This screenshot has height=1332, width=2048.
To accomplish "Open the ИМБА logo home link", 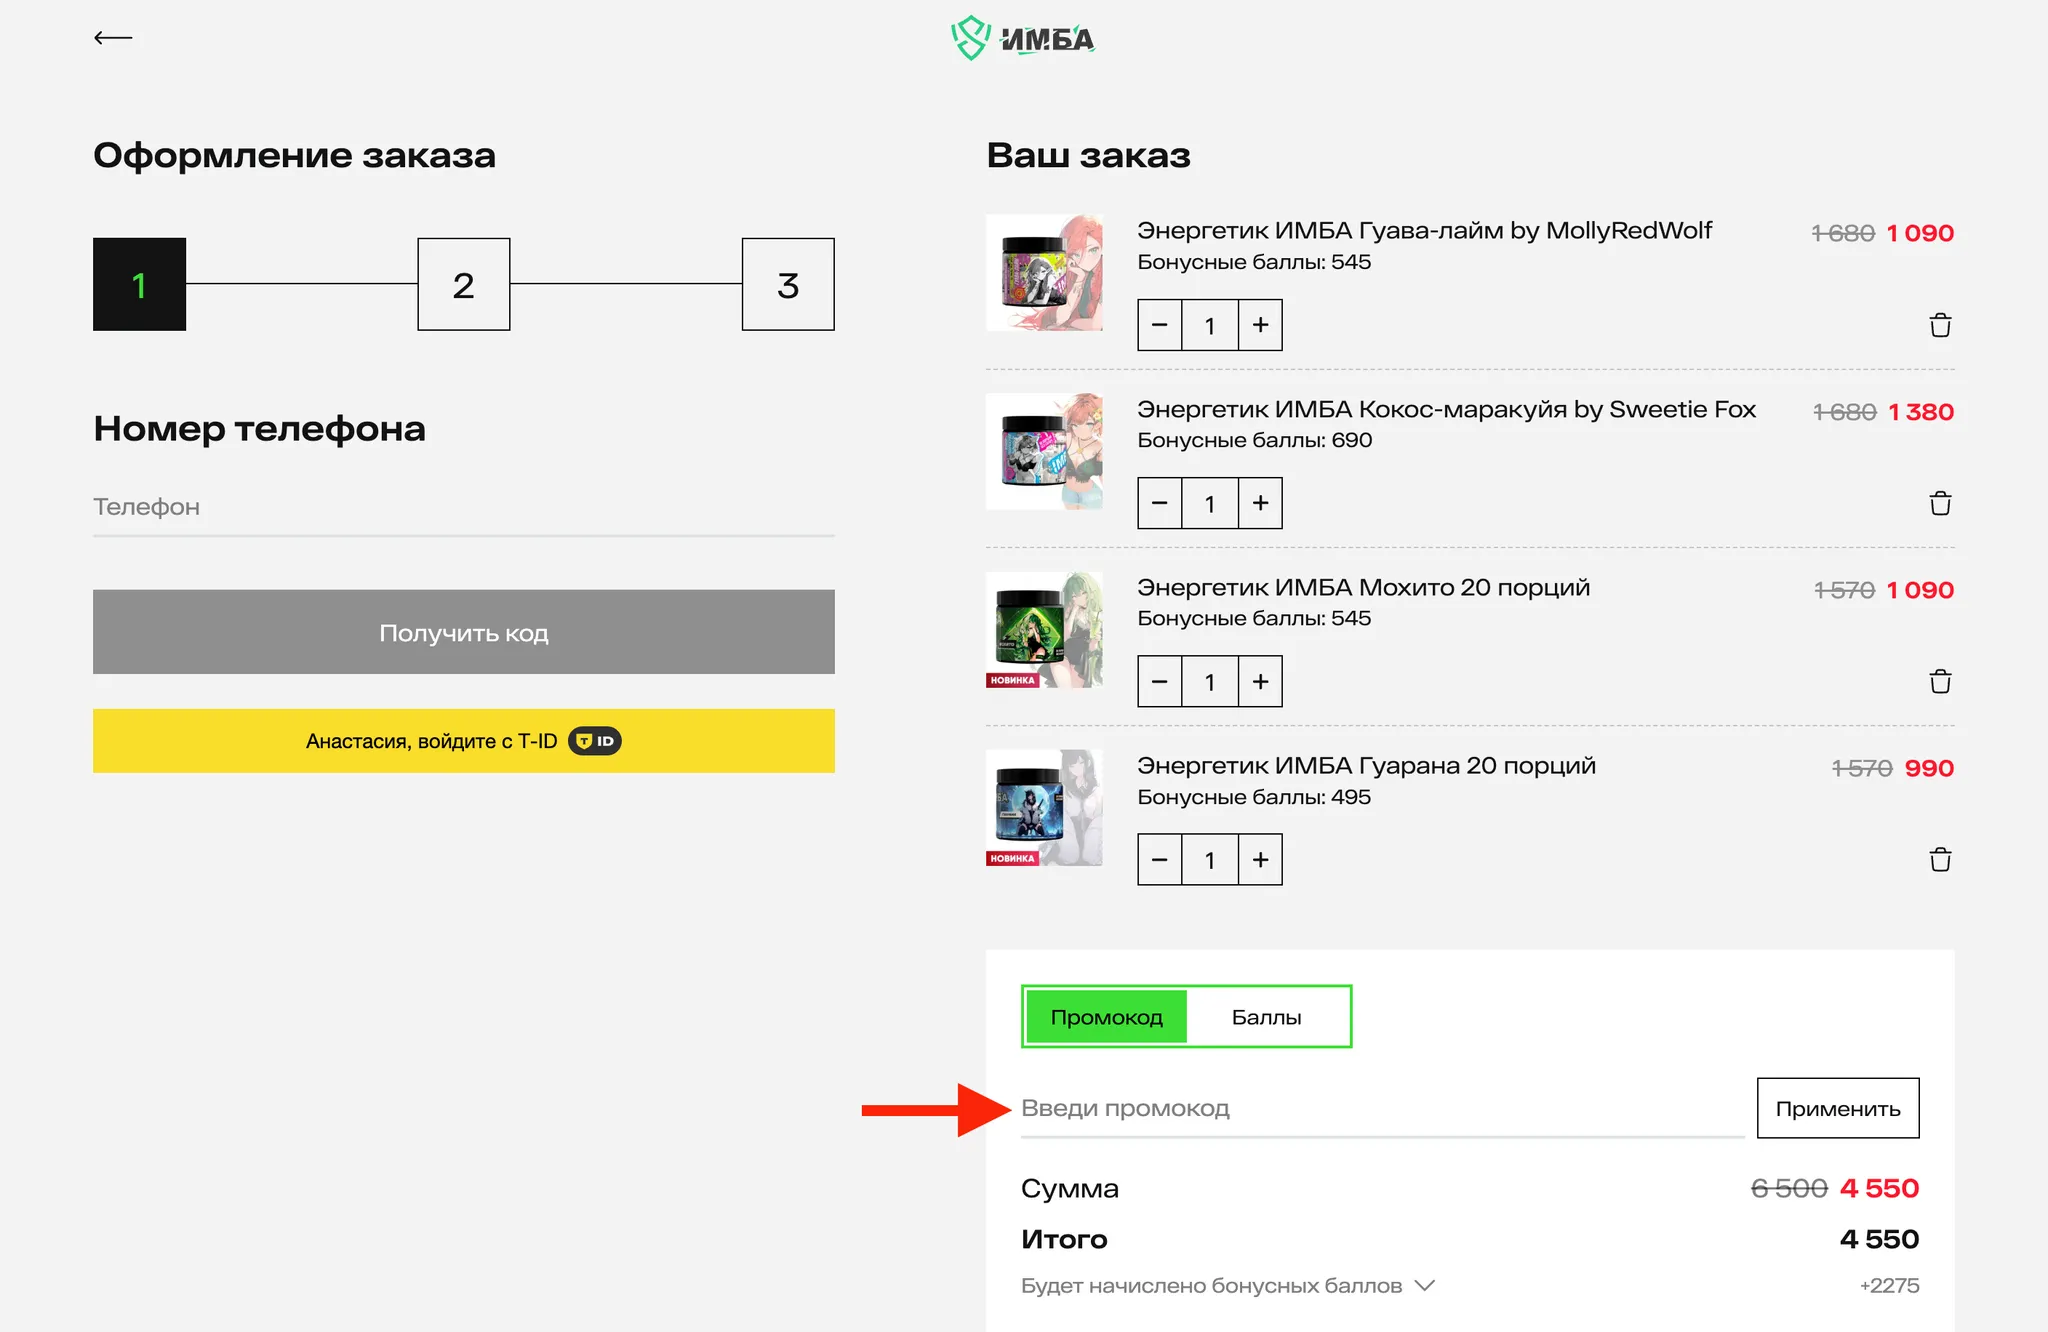I will (1022, 38).
